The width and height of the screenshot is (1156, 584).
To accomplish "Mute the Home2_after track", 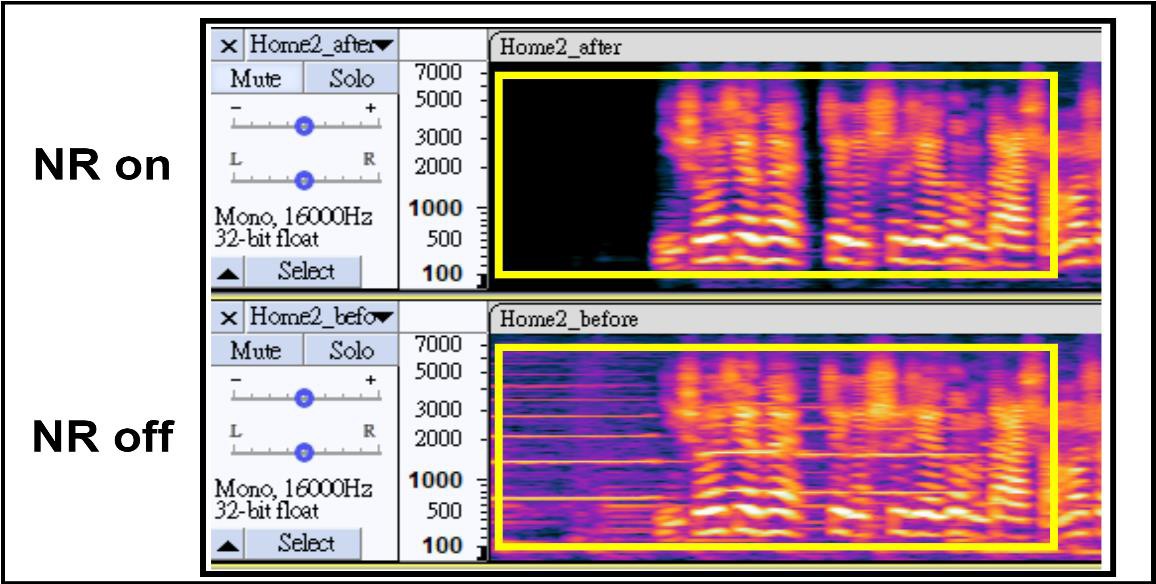I will click(256, 79).
